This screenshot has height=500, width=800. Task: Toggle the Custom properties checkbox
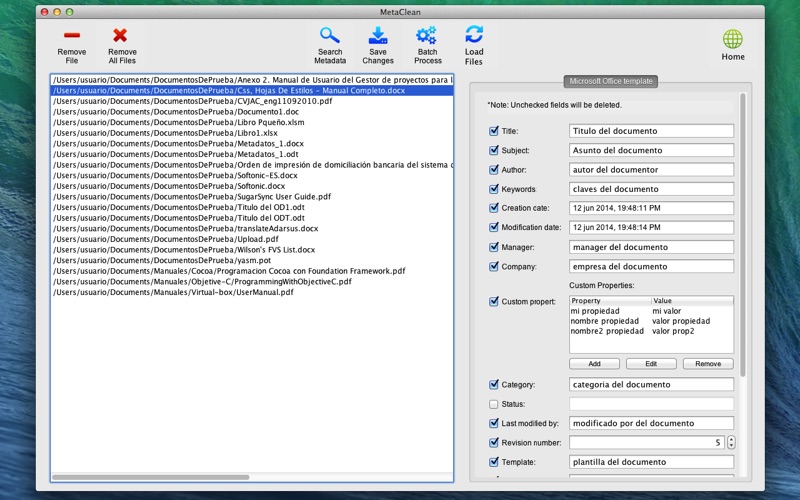pos(493,301)
